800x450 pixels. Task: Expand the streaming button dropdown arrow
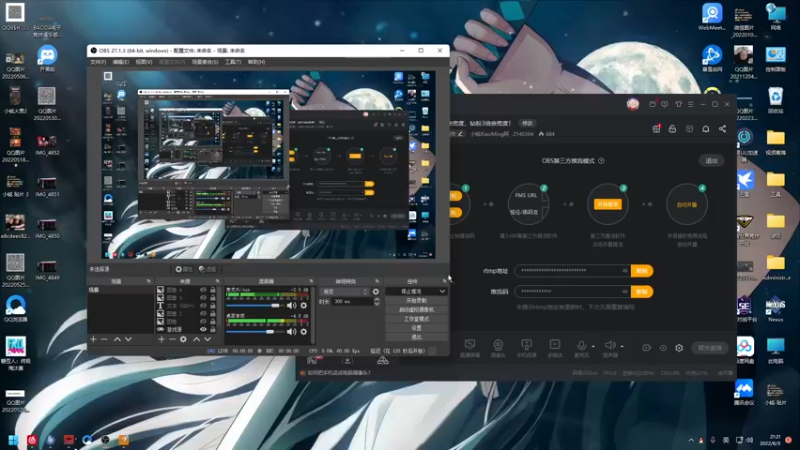(x=442, y=291)
